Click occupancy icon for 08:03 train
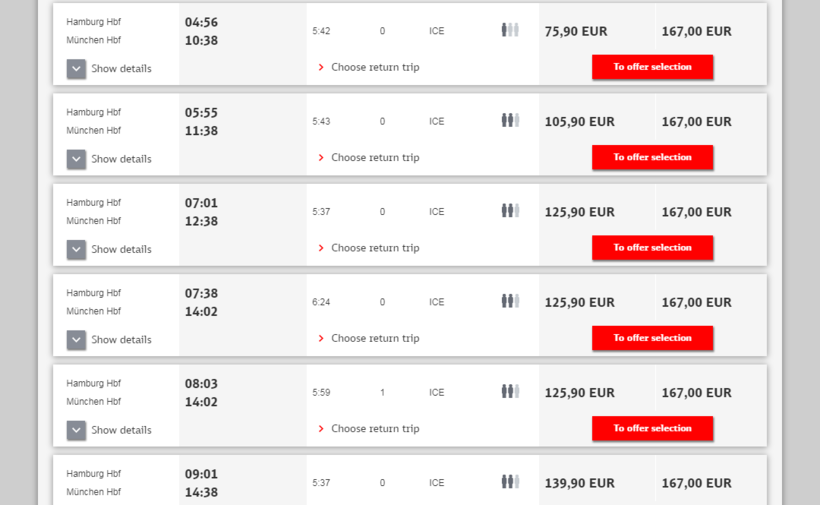This screenshot has width=820, height=505. (510, 391)
